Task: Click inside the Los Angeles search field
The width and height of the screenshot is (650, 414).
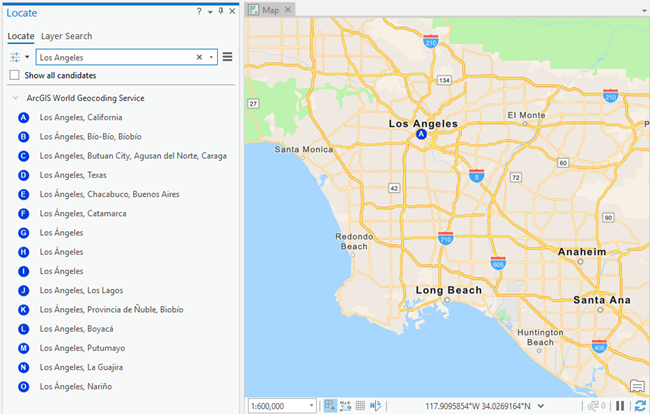Action: click(x=110, y=58)
